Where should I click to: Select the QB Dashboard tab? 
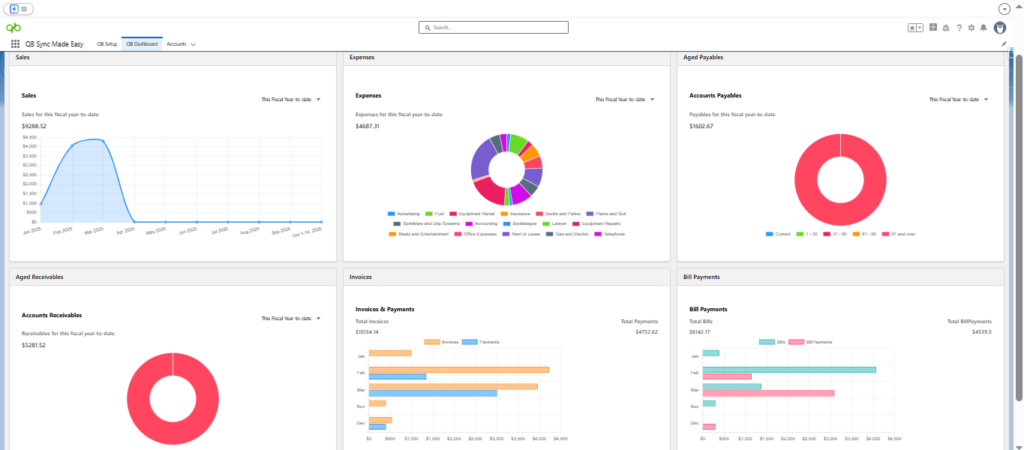[142, 44]
